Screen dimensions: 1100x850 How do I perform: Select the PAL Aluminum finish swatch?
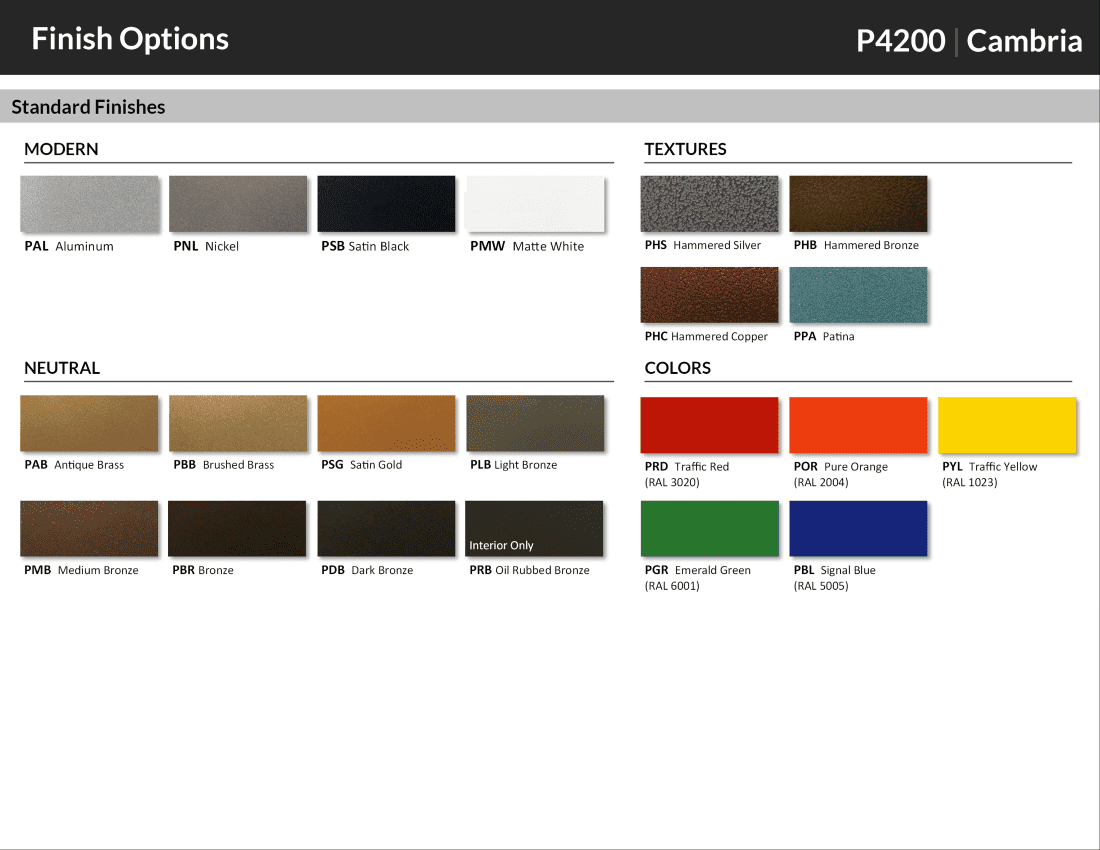(x=89, y=202)
